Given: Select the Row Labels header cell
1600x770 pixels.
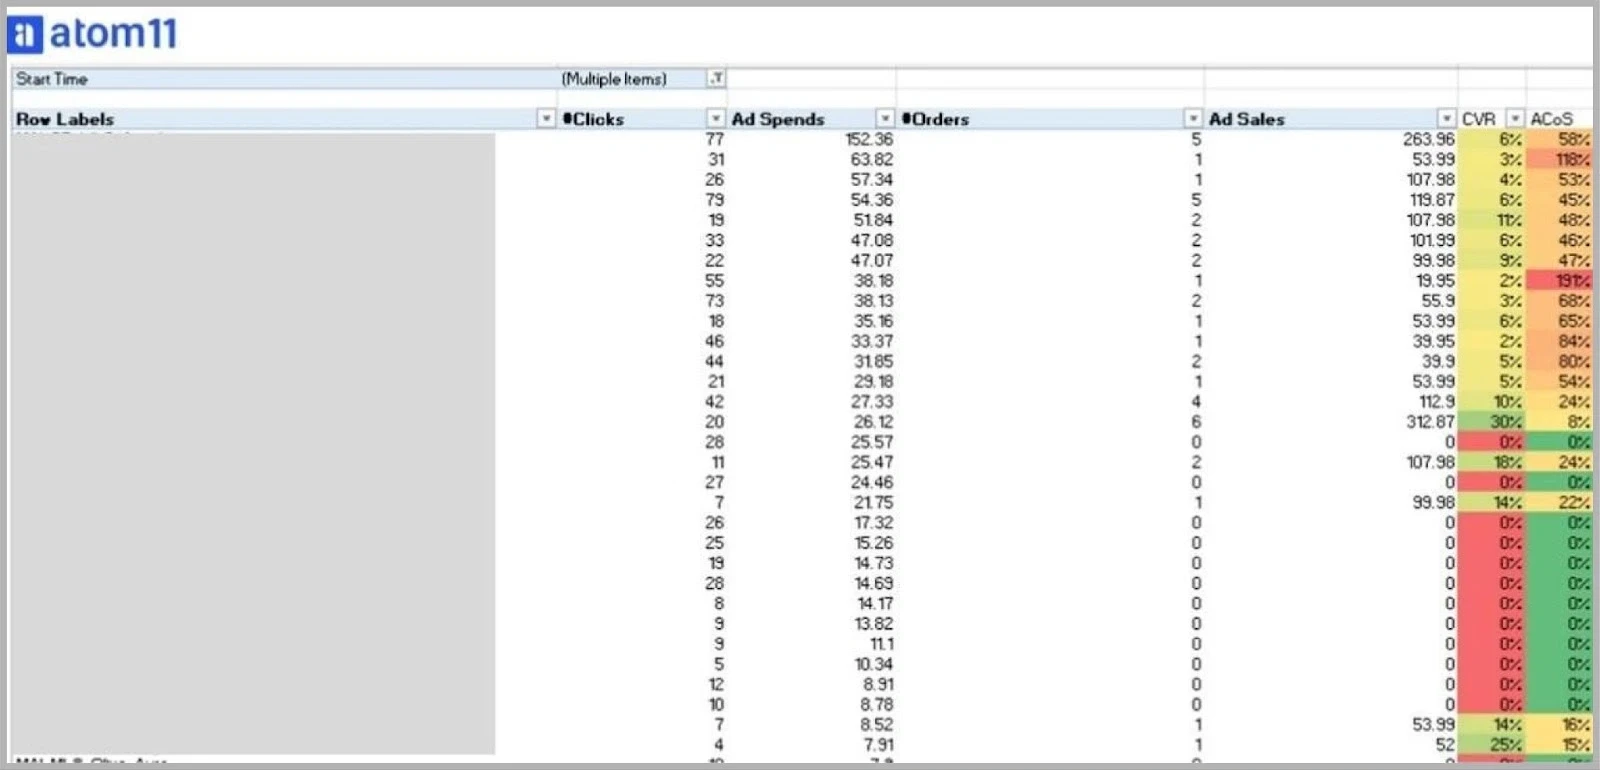Looking at the screenshot, I should pos(283,118).
